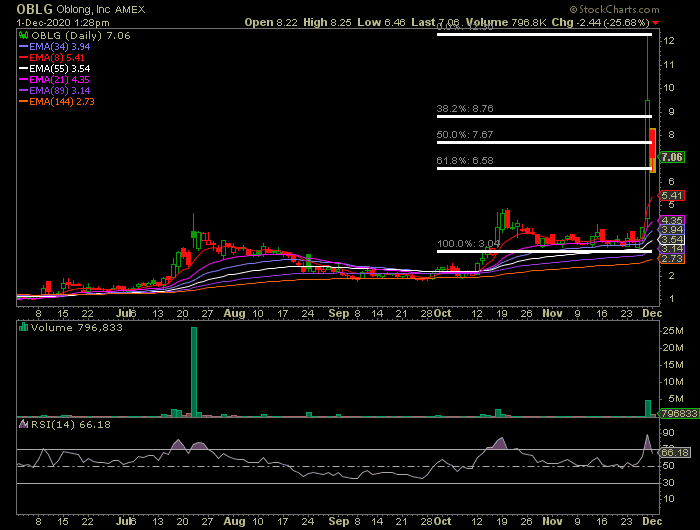Click the 100.0%: 3.04 Fibonacci label
Viewport: 700px width, 530px height.
(x=468, y=243)
